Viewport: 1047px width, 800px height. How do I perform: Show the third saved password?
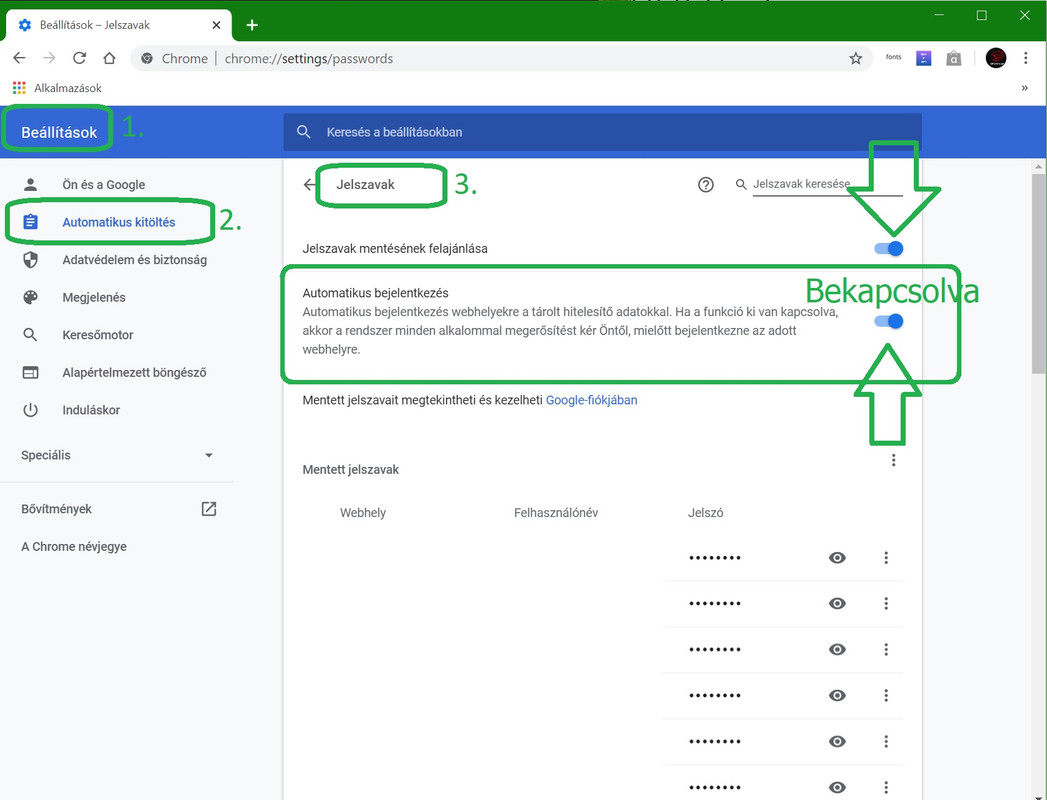point(837,650)
